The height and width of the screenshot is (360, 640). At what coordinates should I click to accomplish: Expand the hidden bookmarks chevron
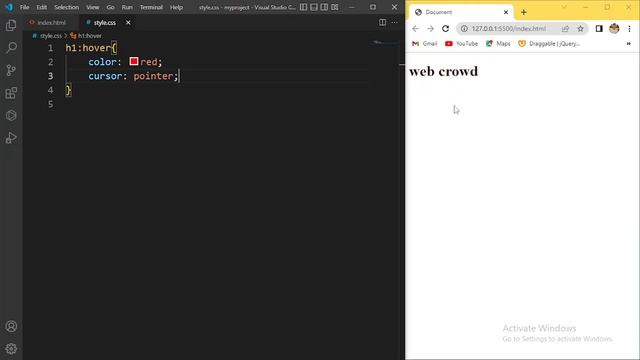pyautogui.click(x=629, y=44)
